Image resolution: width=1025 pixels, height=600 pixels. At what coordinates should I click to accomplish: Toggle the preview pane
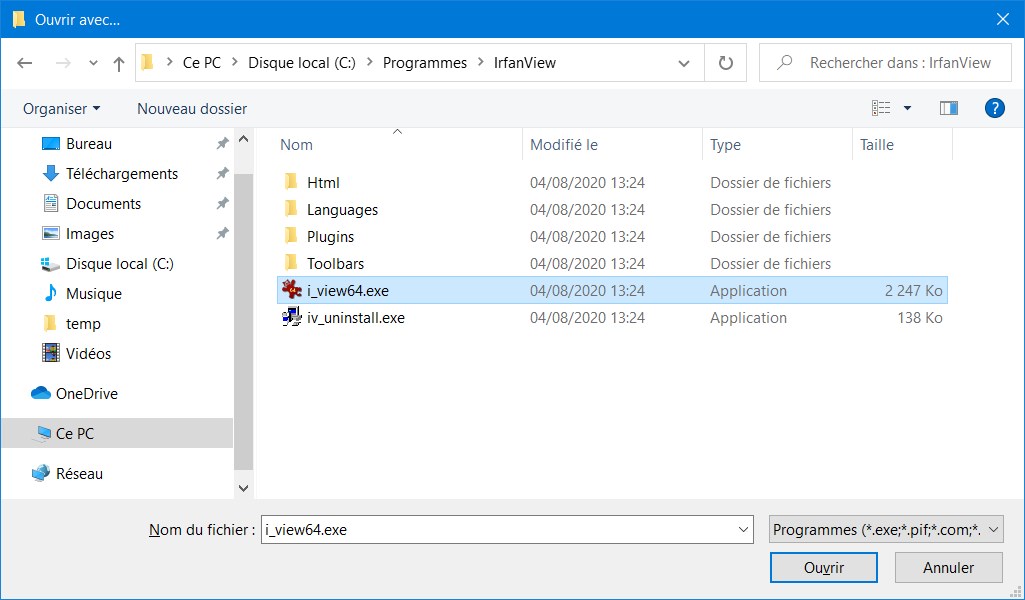(x=949, y=108)
